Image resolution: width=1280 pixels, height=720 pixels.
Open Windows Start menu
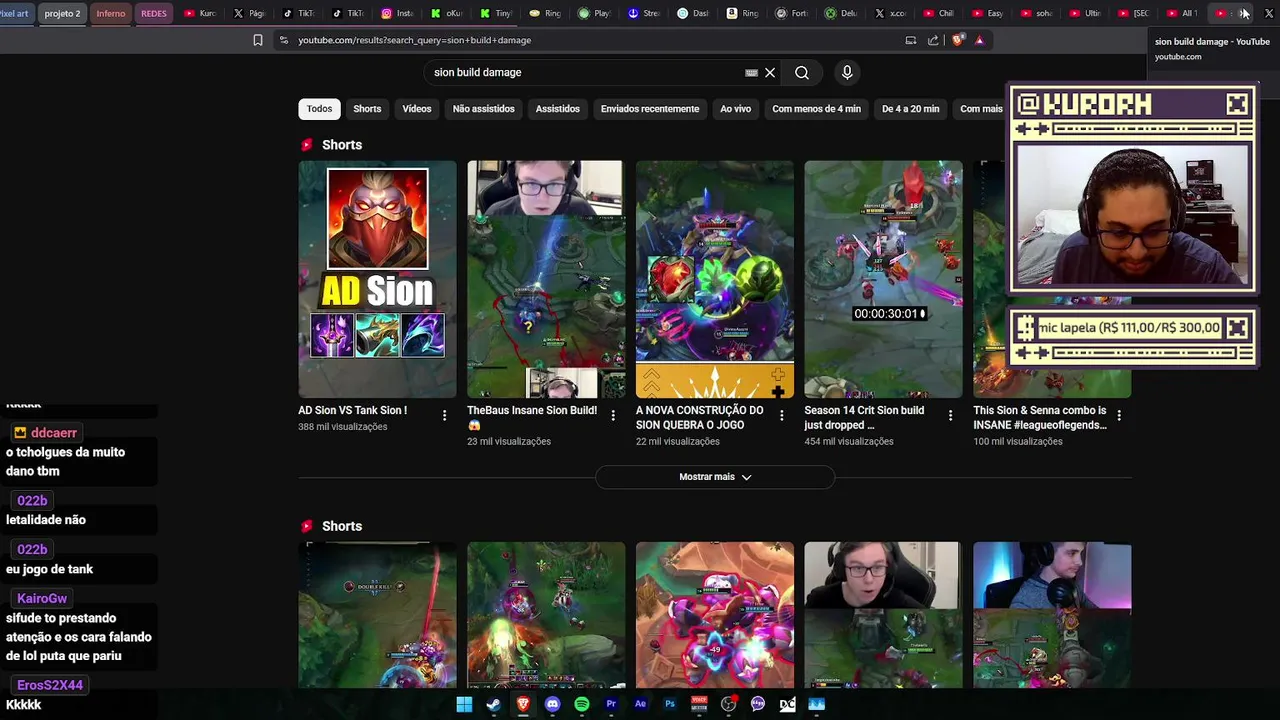click(x=464, y=704)
